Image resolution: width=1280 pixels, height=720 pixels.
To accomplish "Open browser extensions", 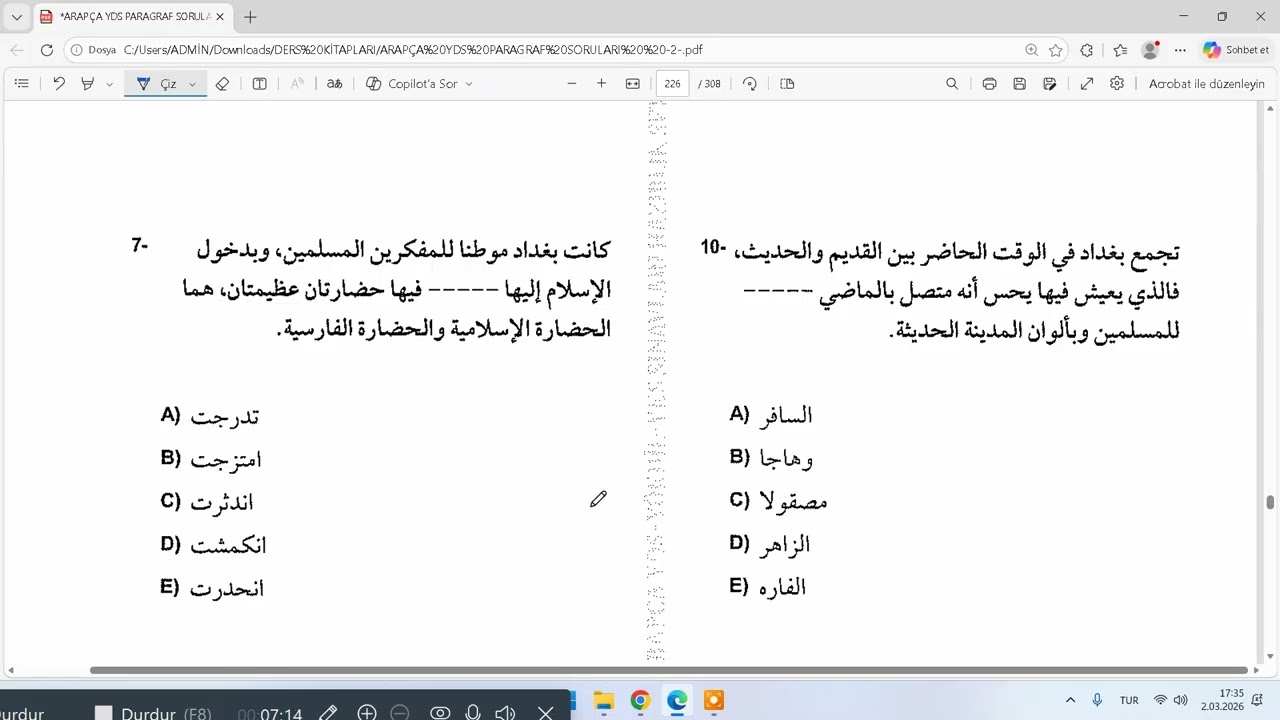I will (1087, 50).
